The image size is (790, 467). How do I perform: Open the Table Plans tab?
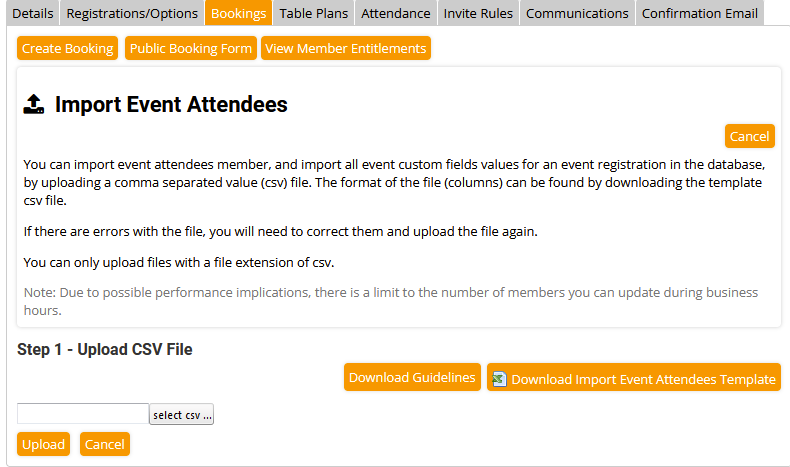(314, 13)
